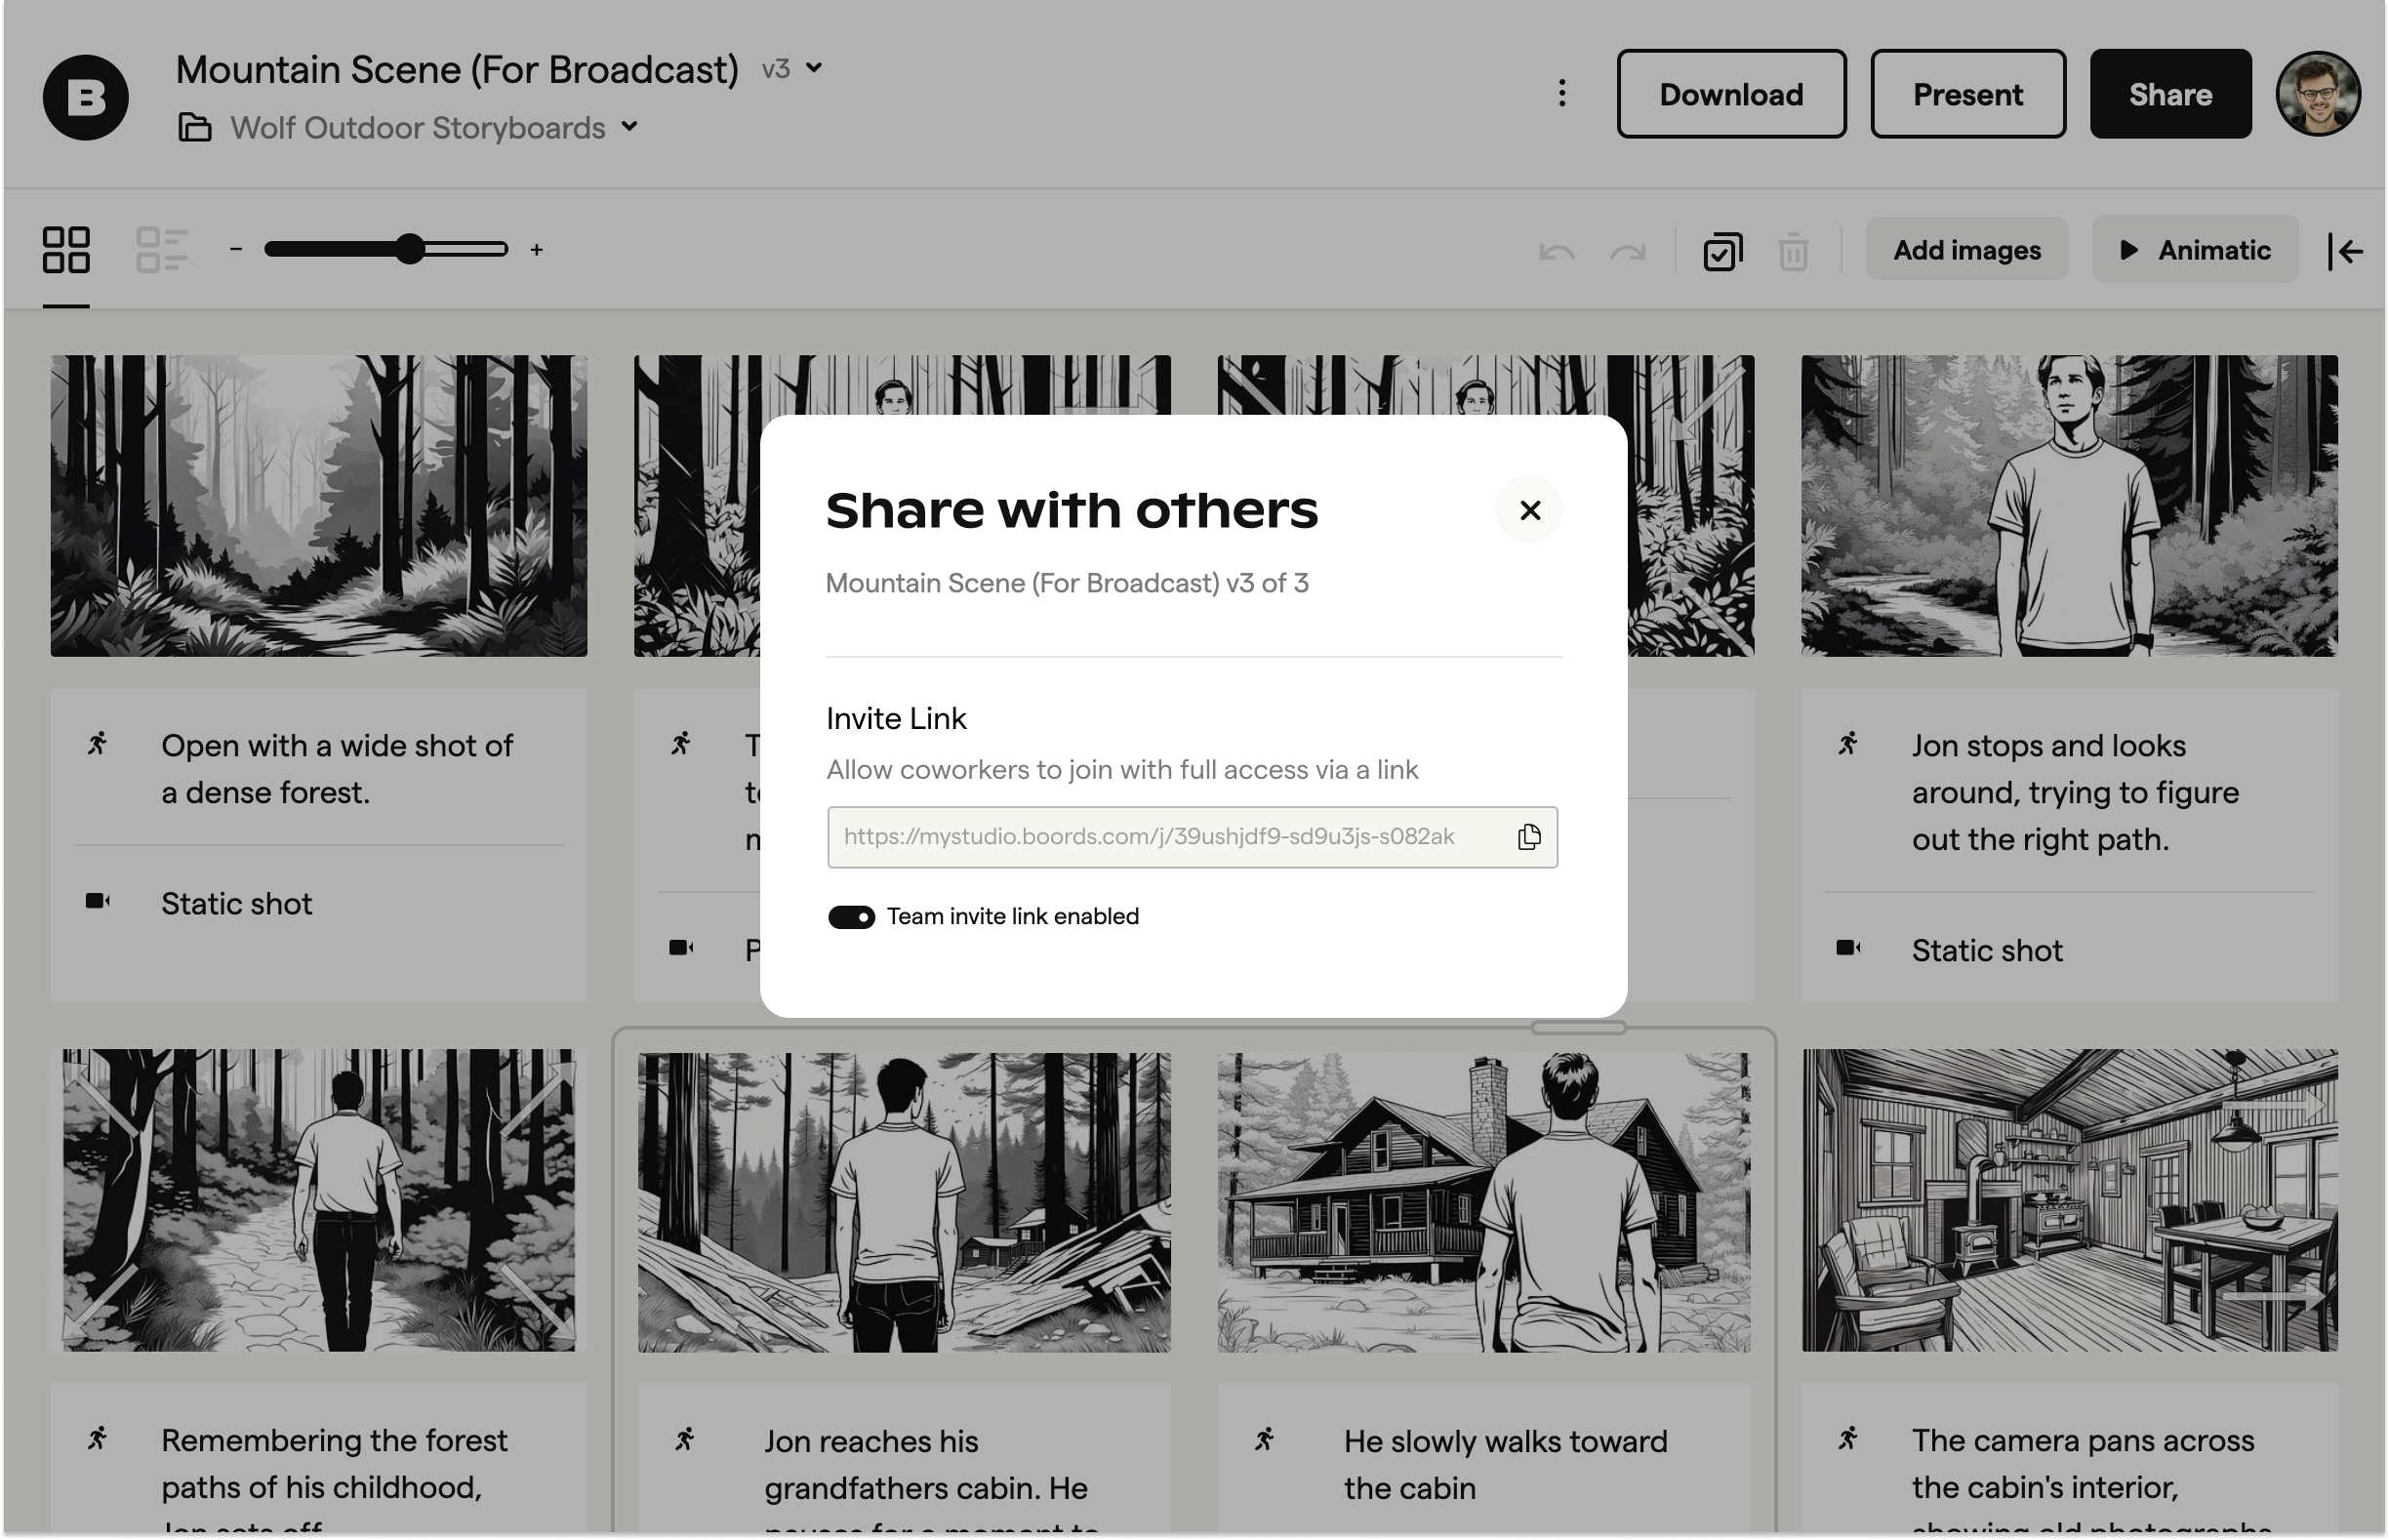Image resolution: width=2389 pixels, height=1540 pixels.
Task: Collapse the sidebar with arrow-to-bar icon
Action: tap(2344, 251)
